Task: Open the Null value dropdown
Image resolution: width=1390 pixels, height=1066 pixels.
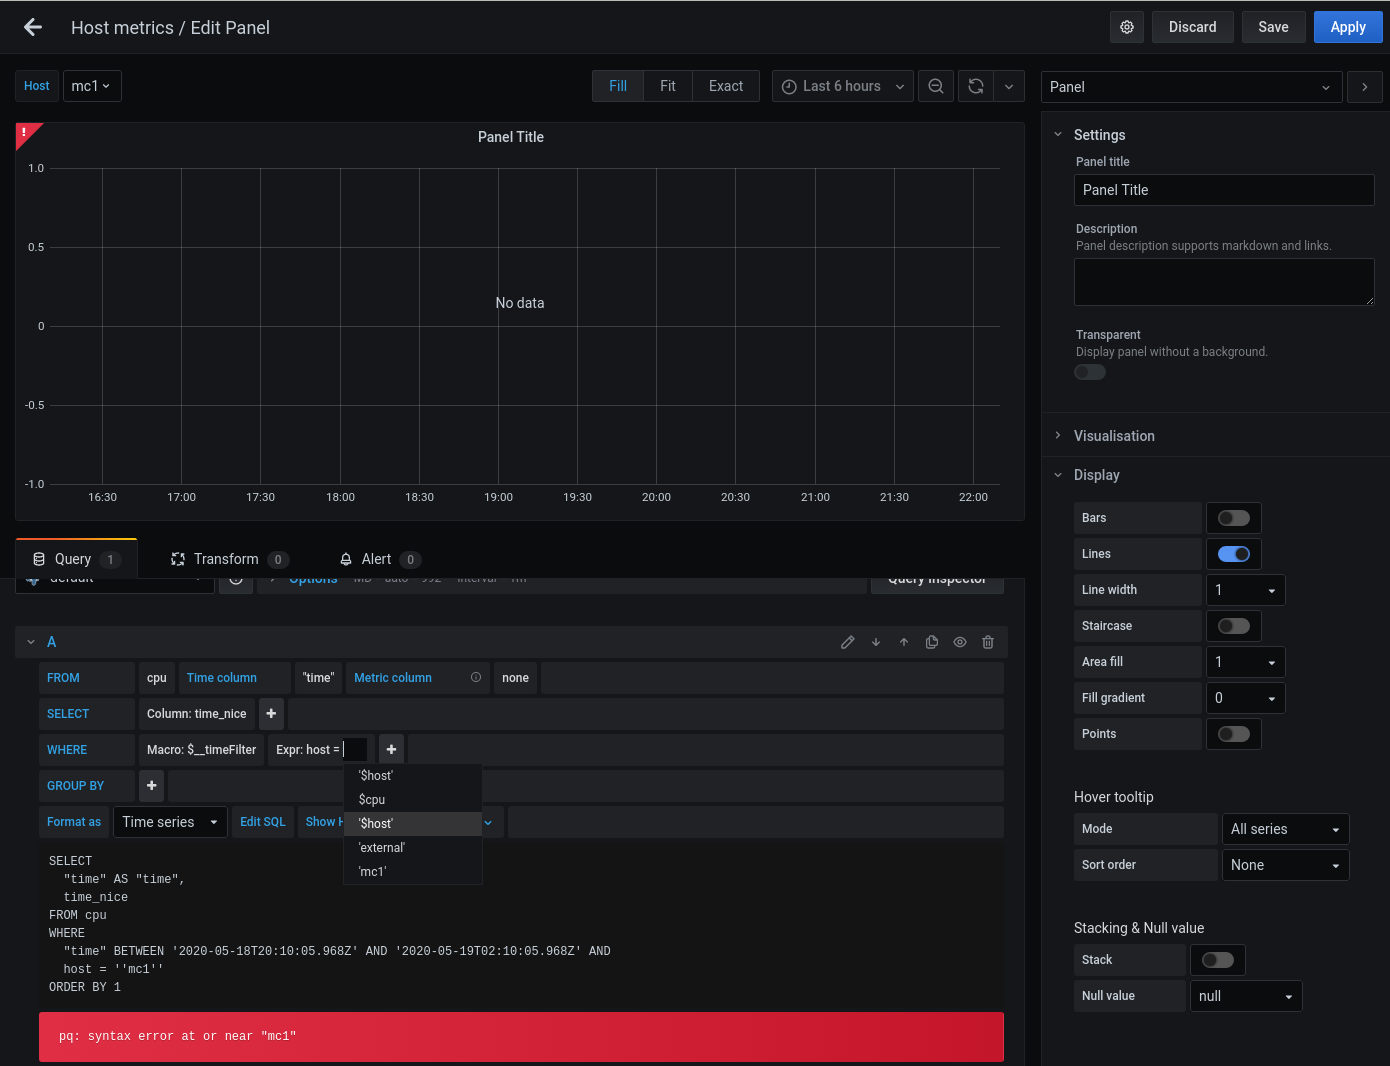Action: pyautogui.click(x=1245, y=995)
